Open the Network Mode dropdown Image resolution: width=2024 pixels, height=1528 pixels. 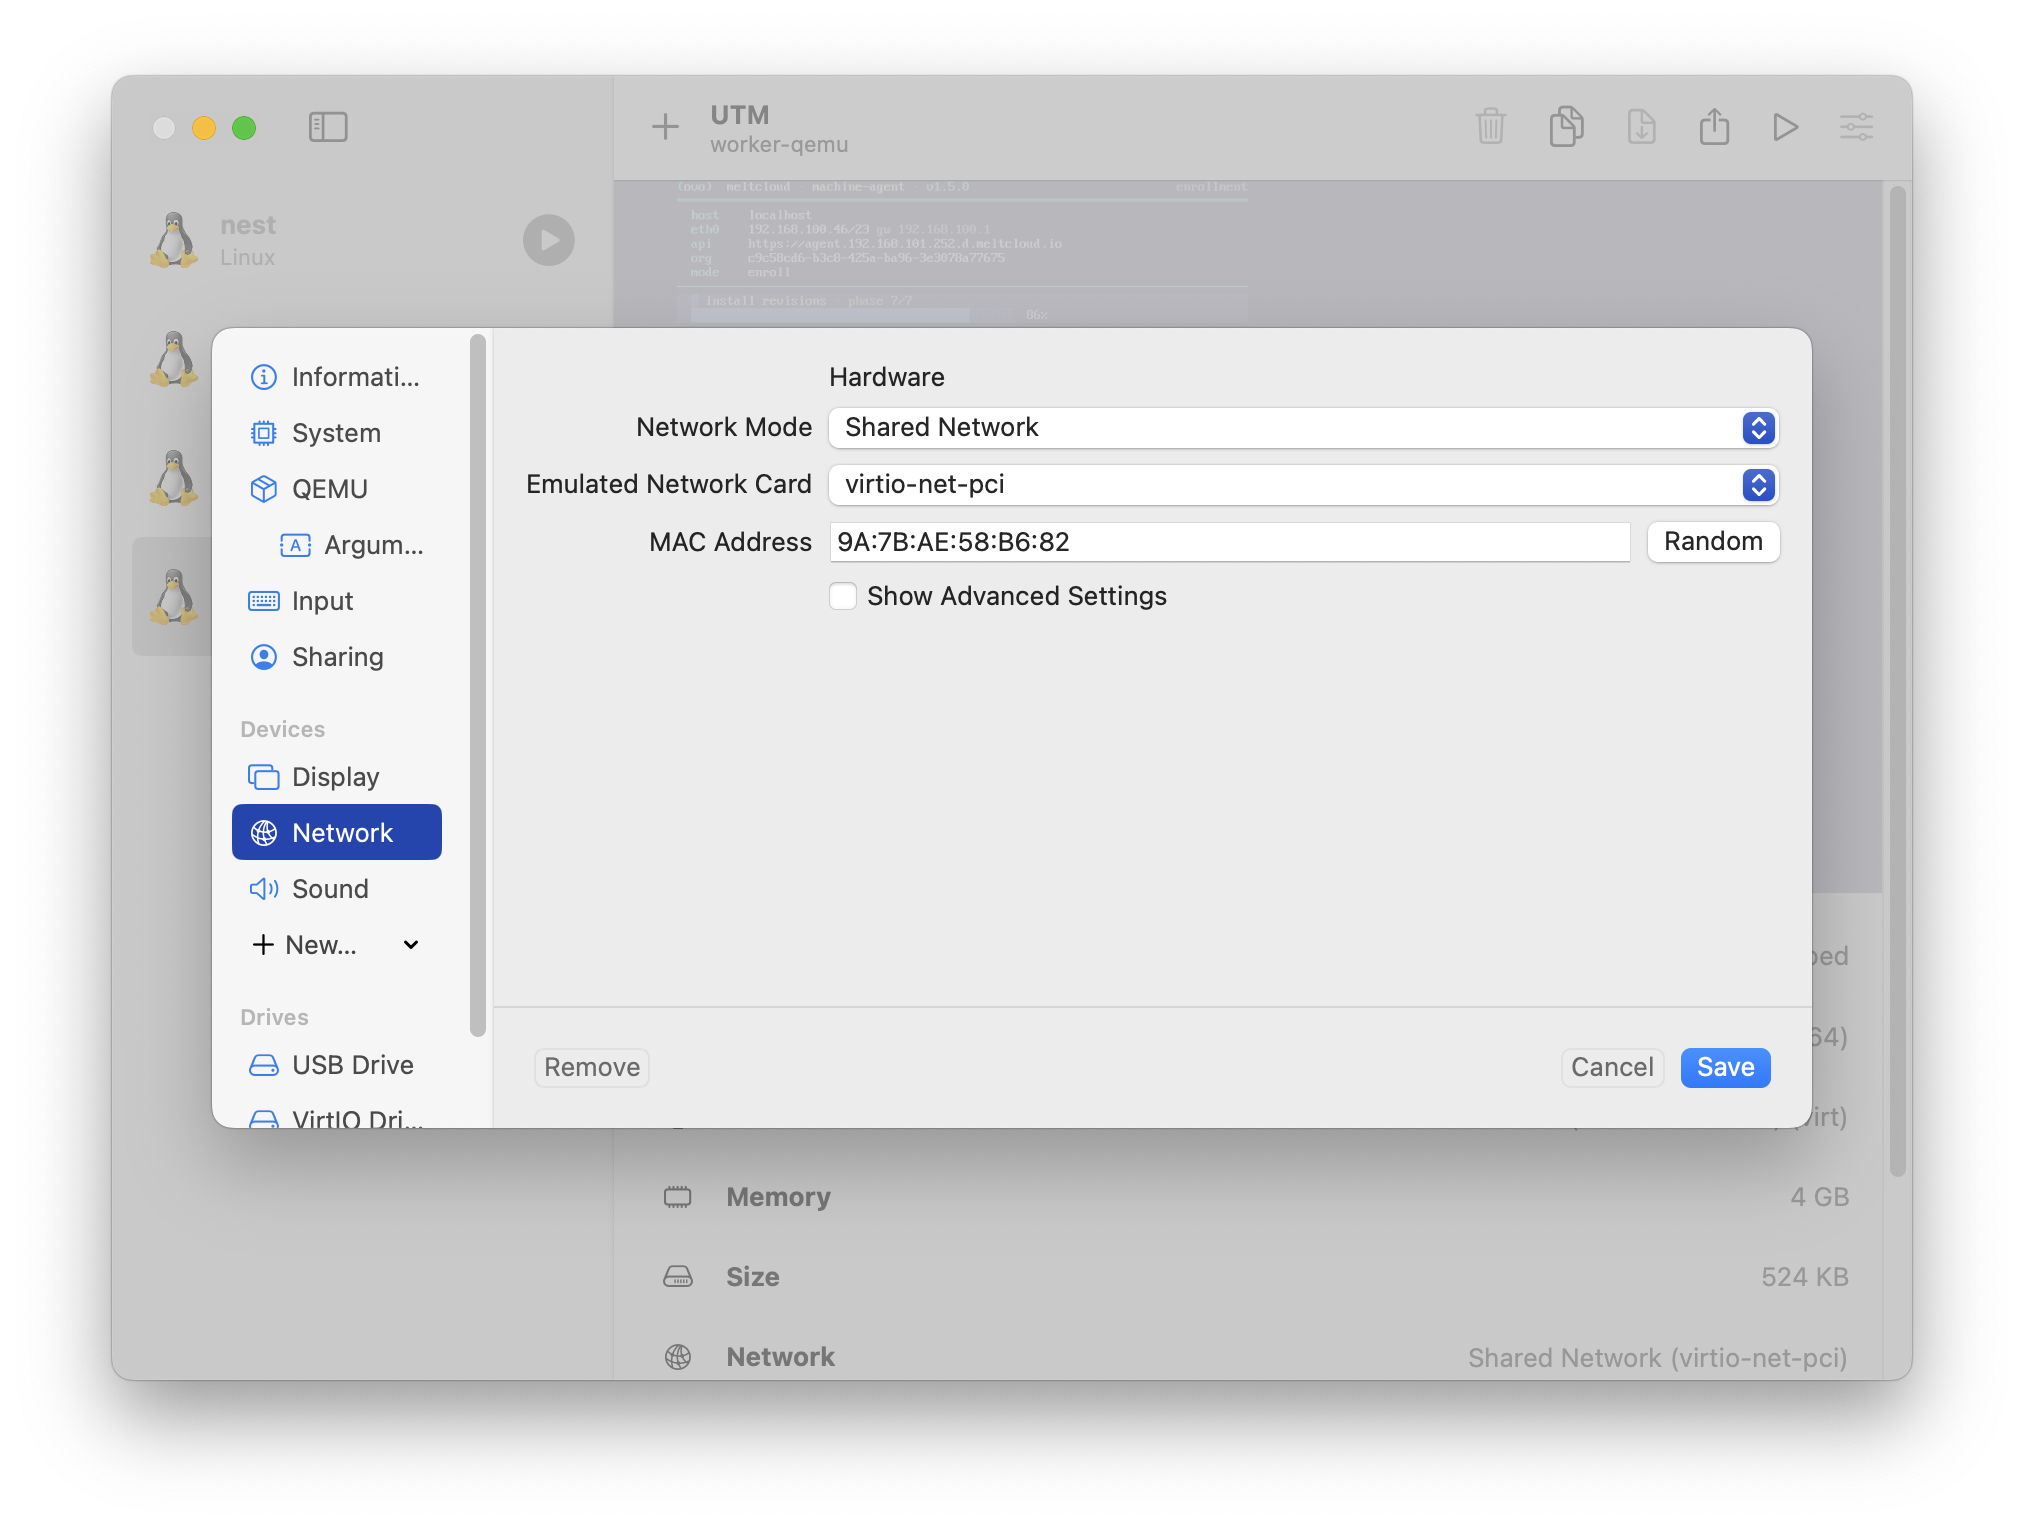coord(1303,428)
